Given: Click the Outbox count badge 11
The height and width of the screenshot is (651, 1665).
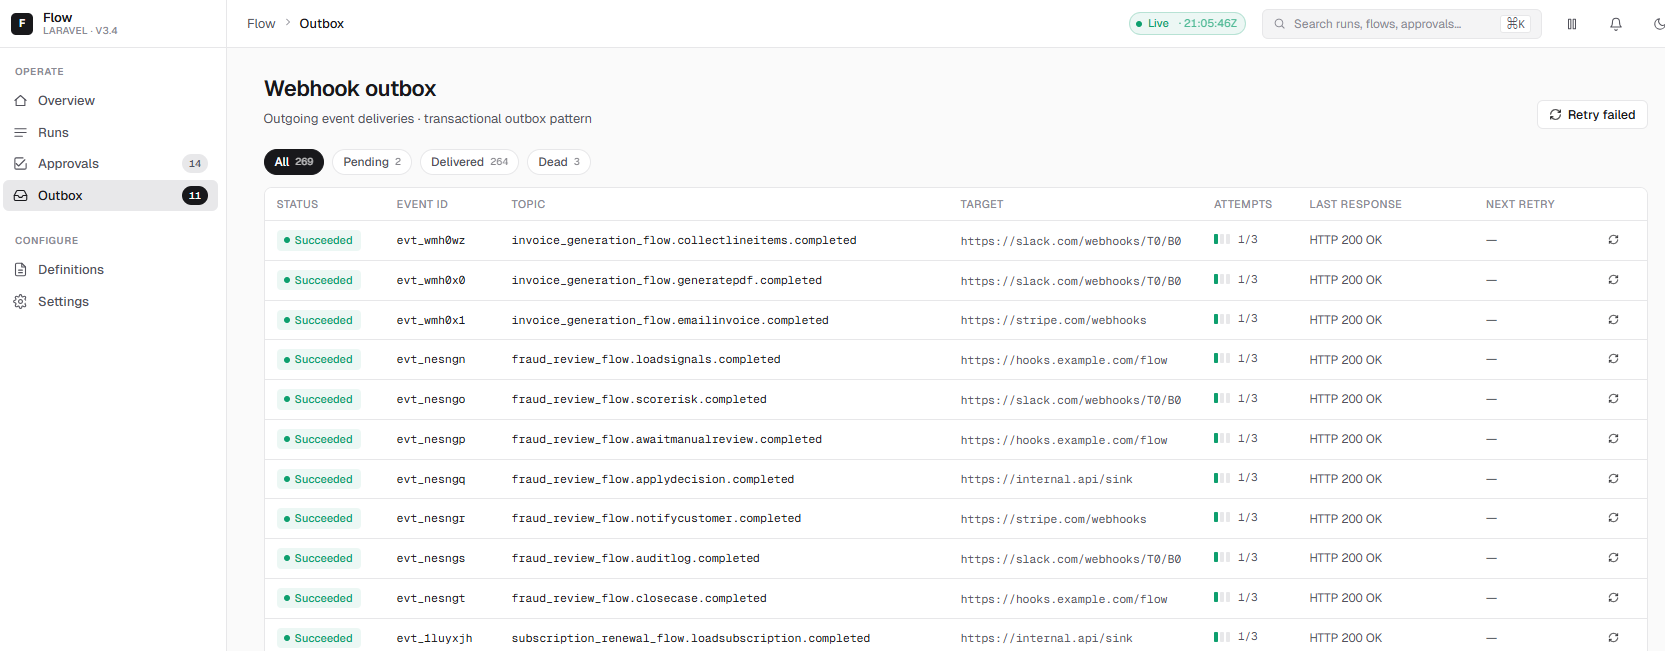Looking at the screenshot, I should tap(195, 196).
